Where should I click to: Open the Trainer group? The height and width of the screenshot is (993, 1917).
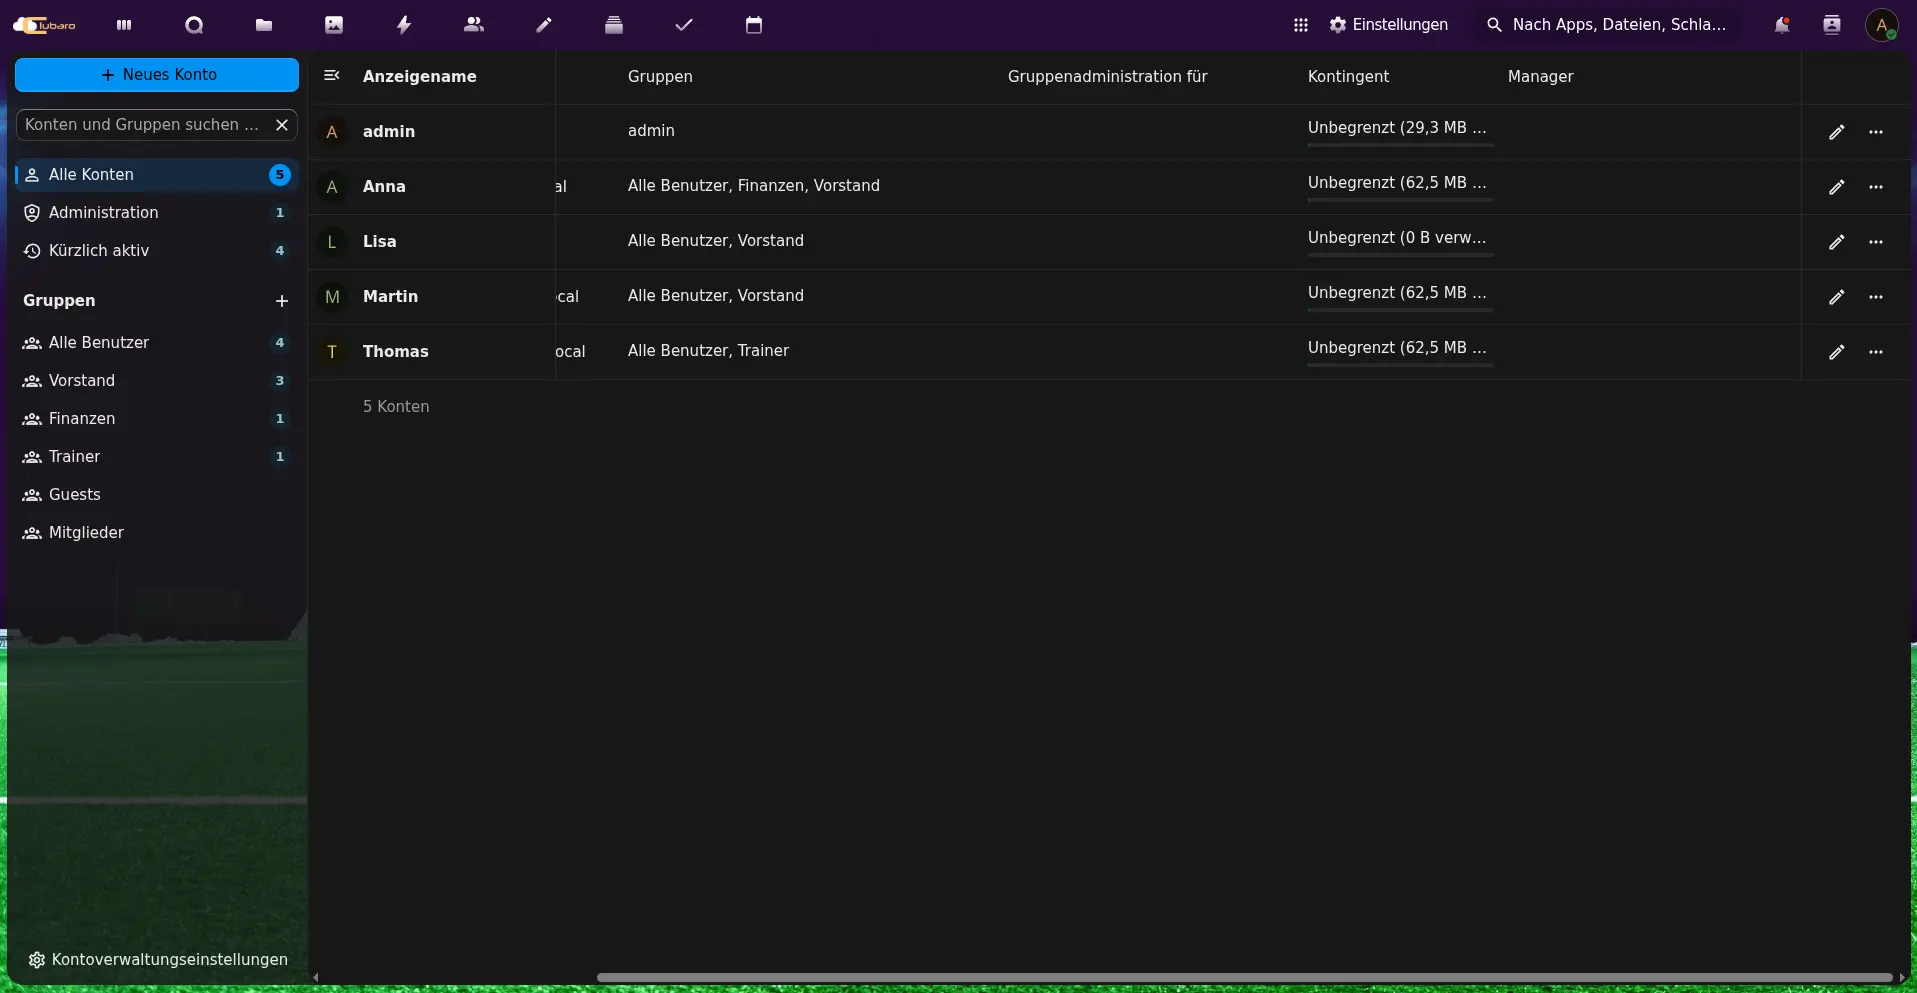[157, 457]
